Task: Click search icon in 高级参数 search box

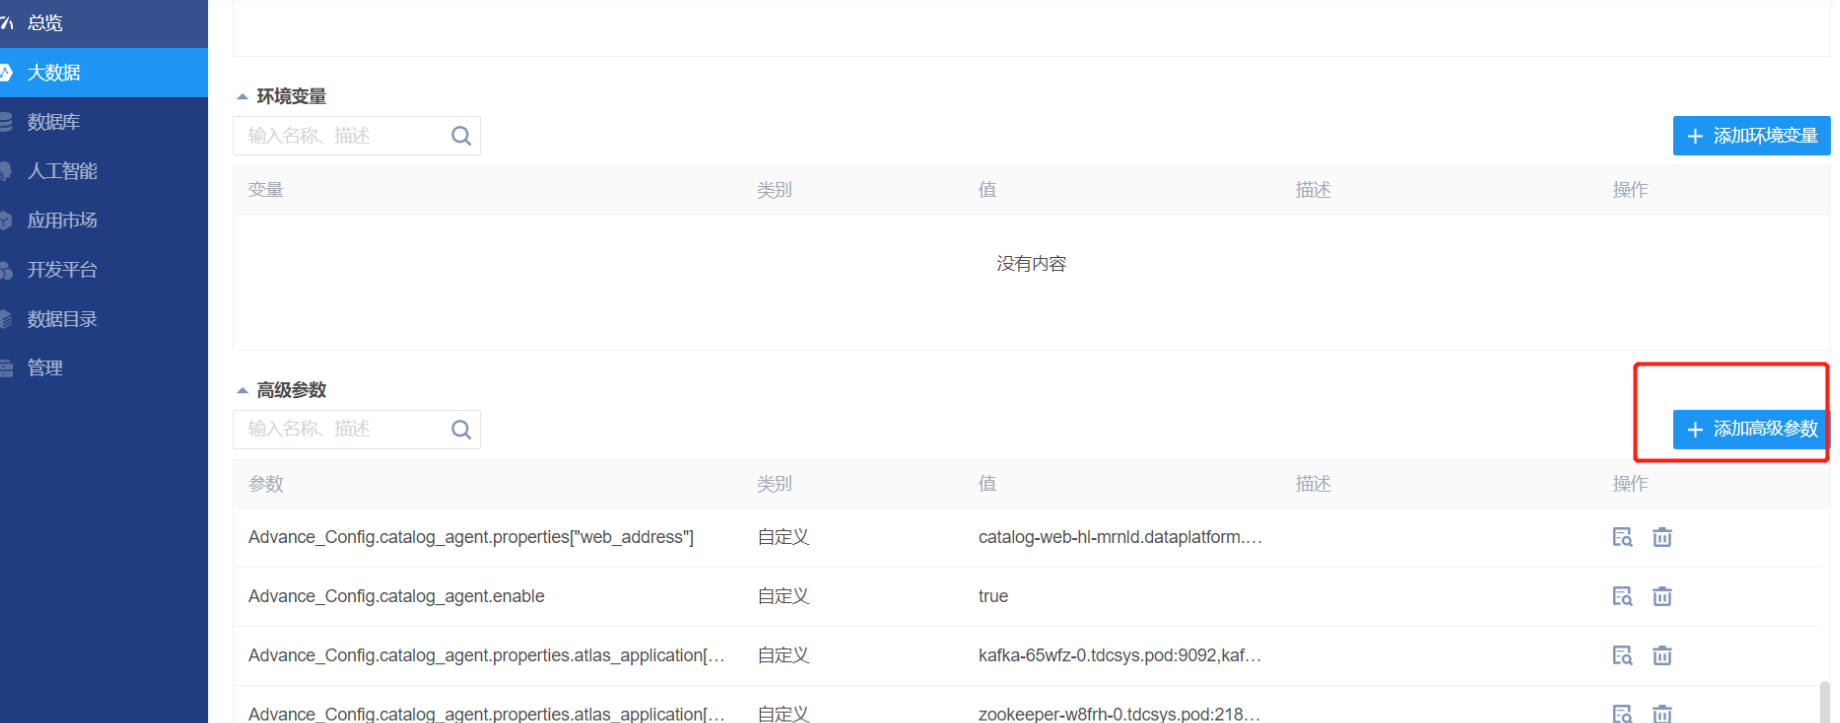Action: [460, 429]
